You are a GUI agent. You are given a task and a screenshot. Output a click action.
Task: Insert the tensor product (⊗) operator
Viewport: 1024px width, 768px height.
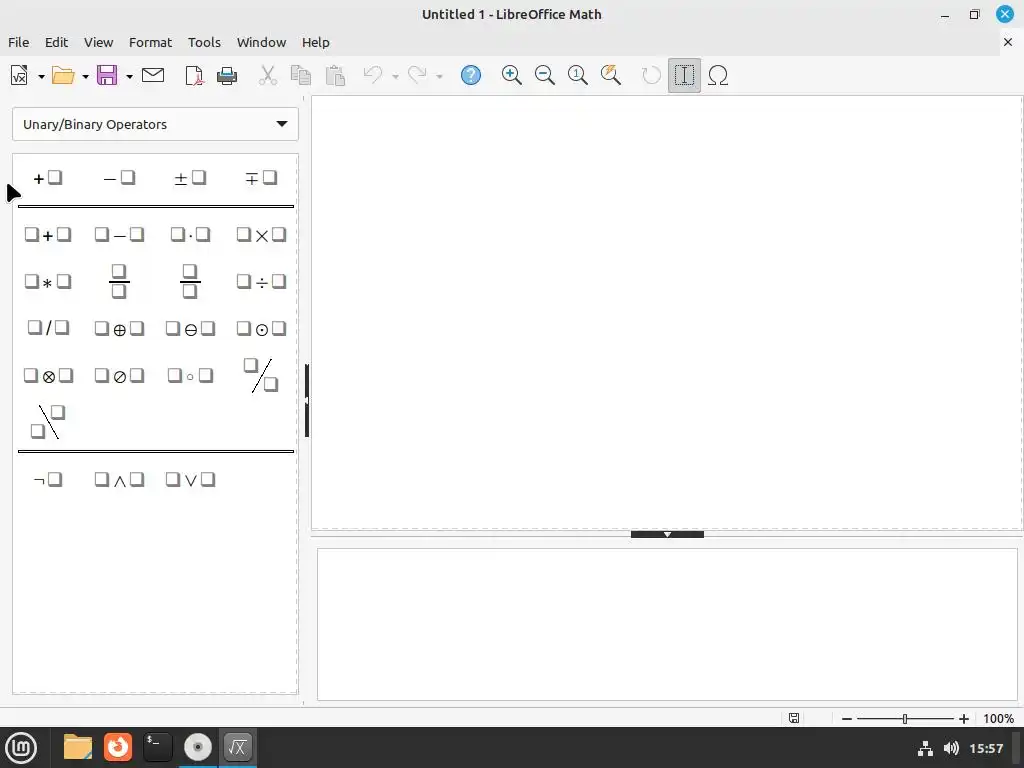[x=48, y=376]
